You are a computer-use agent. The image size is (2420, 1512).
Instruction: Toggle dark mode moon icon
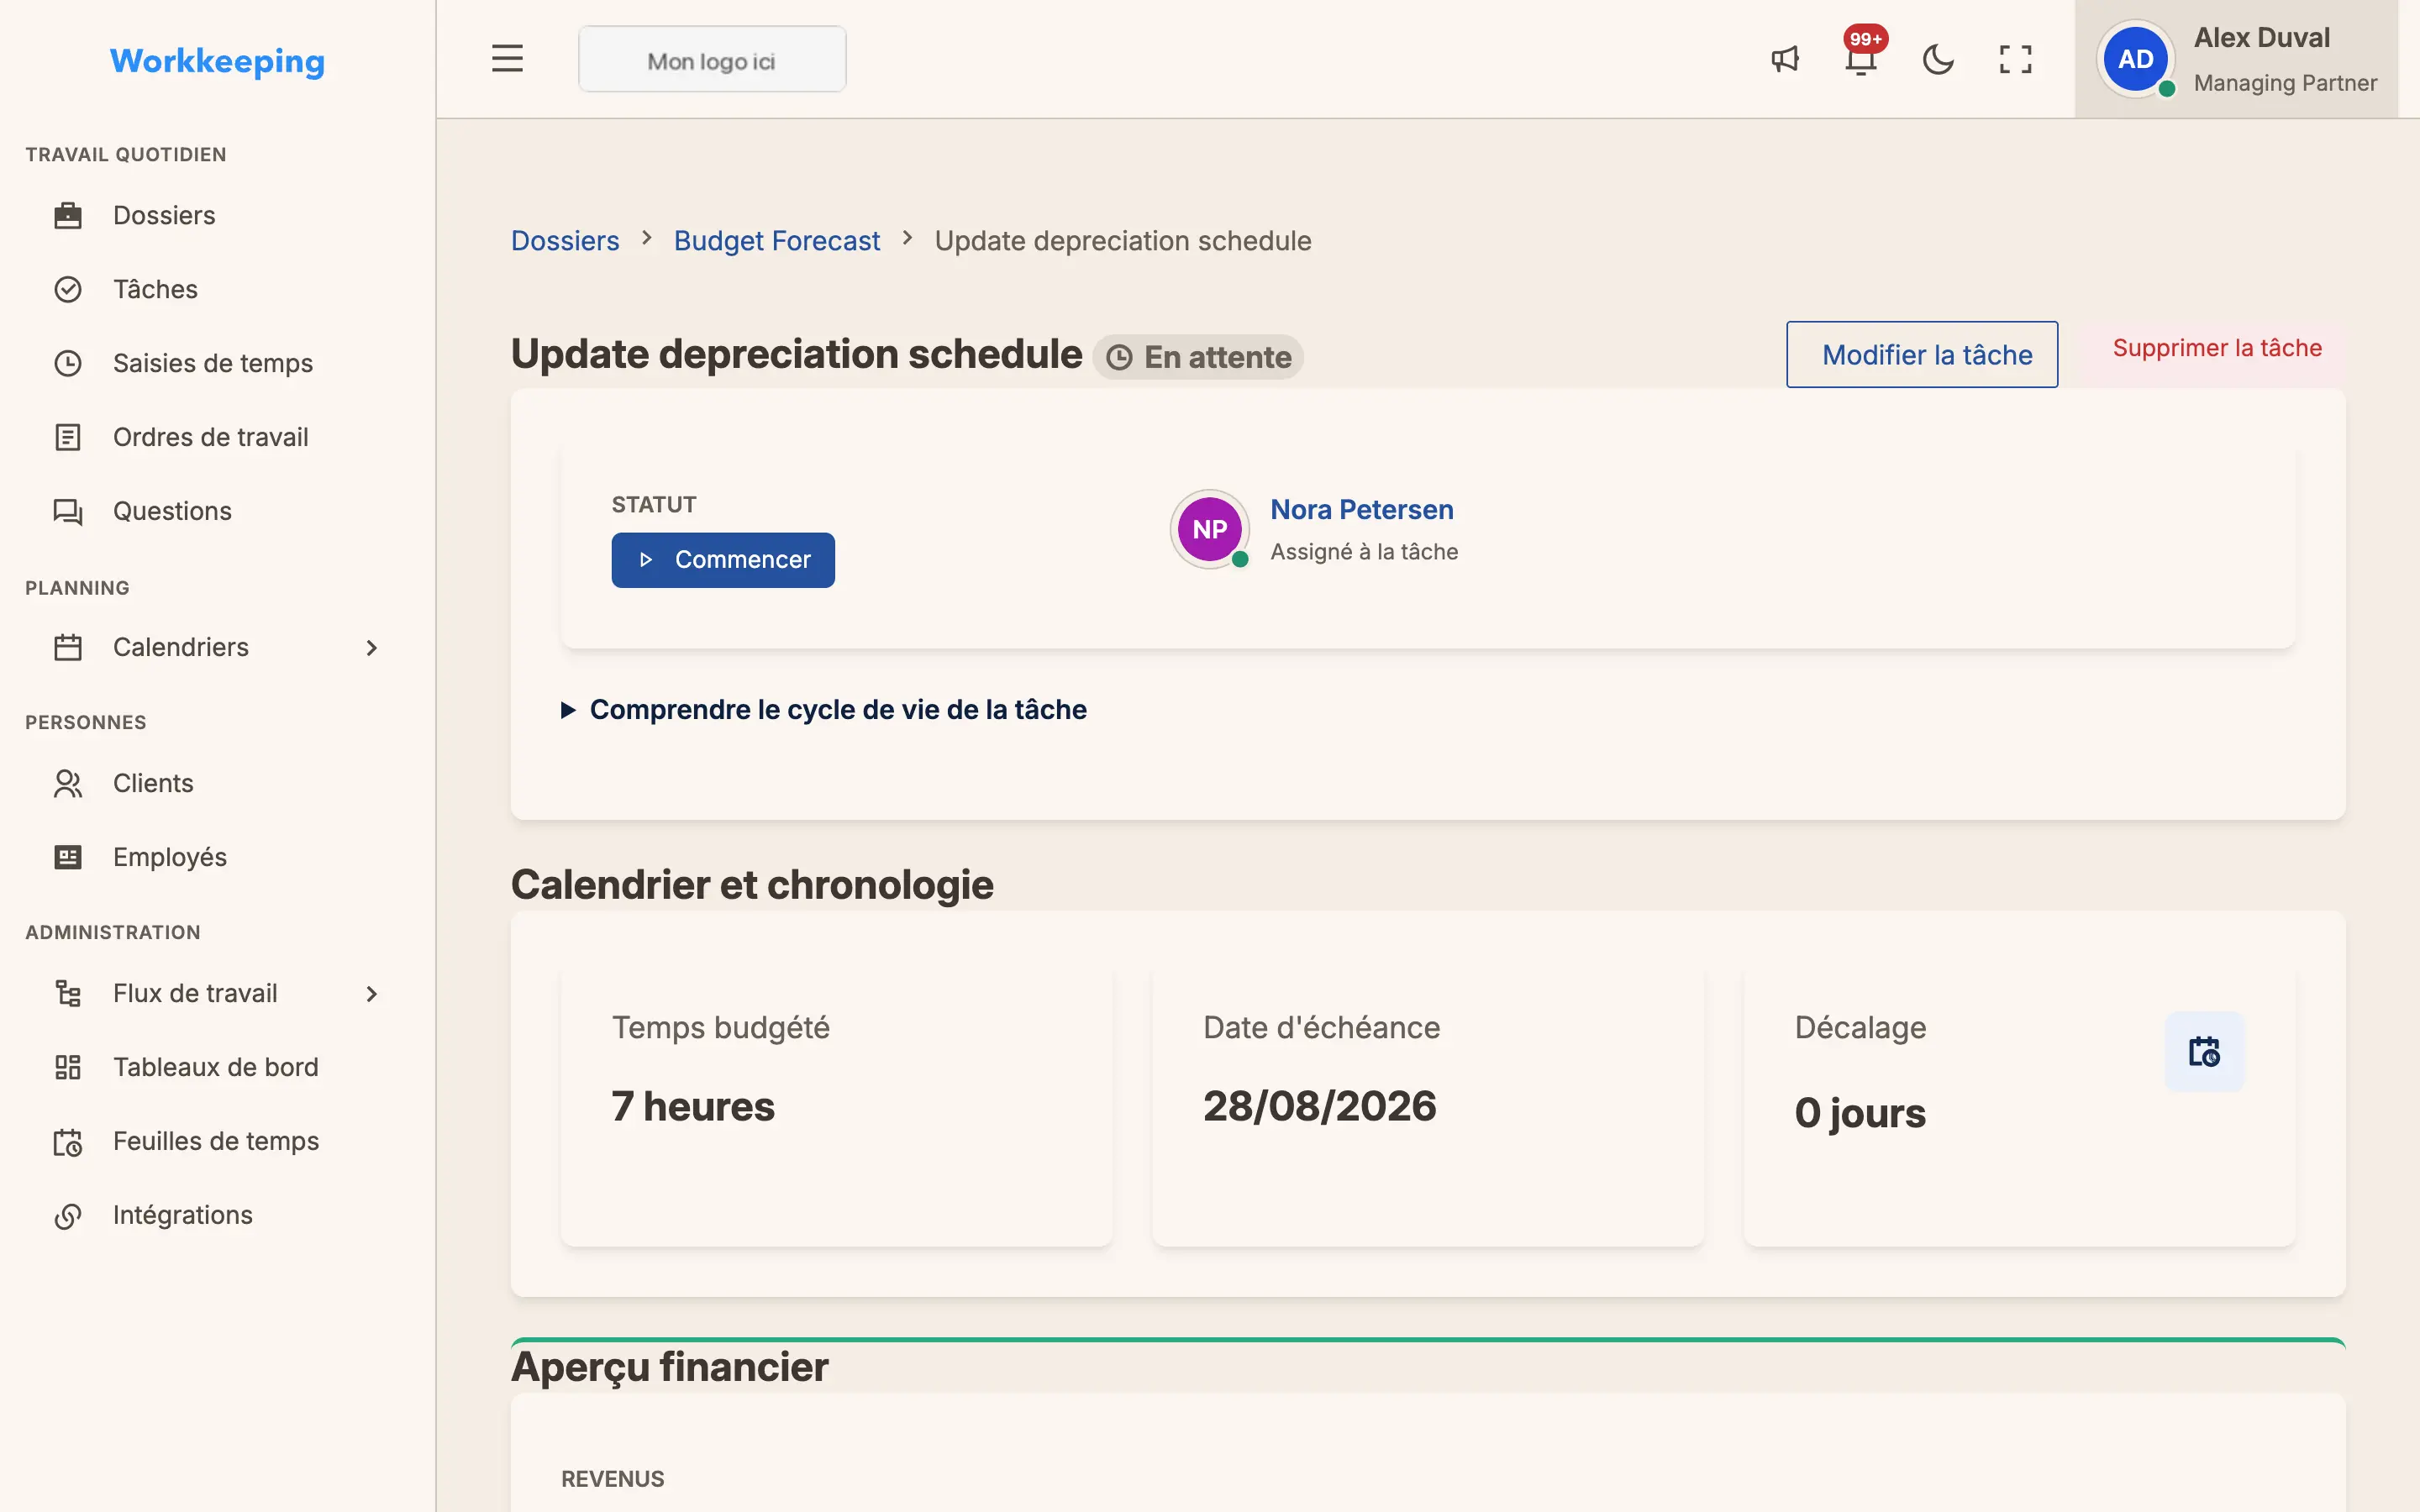click(x=1938, y=59)
